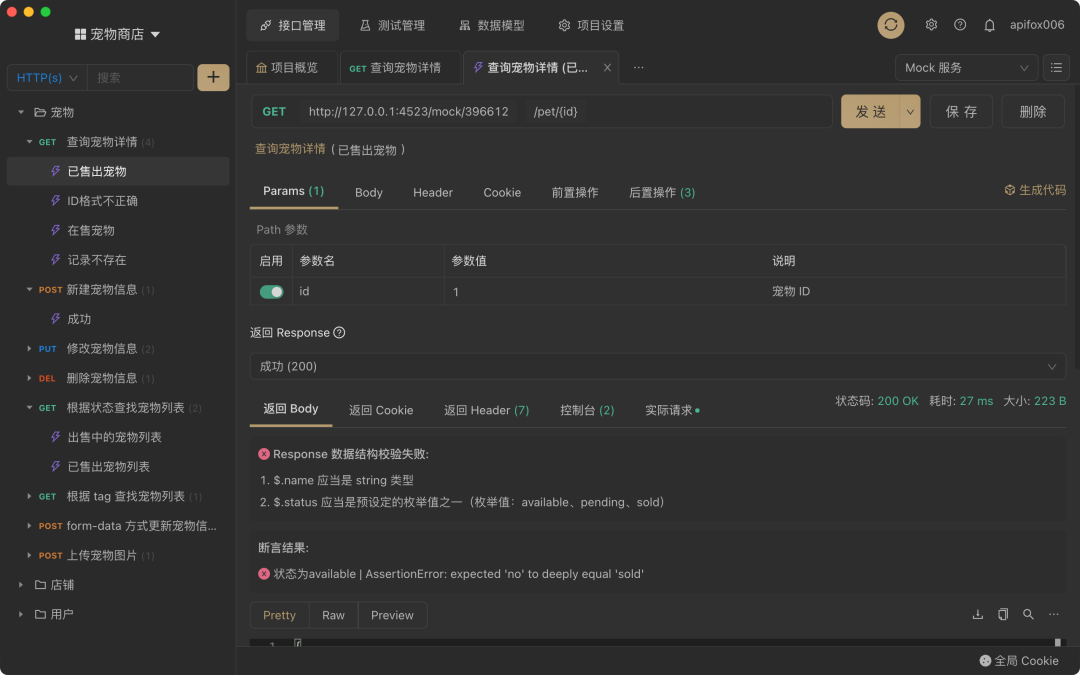
Task: Open the Mock environment list icon
Action: coord(1055,67)
